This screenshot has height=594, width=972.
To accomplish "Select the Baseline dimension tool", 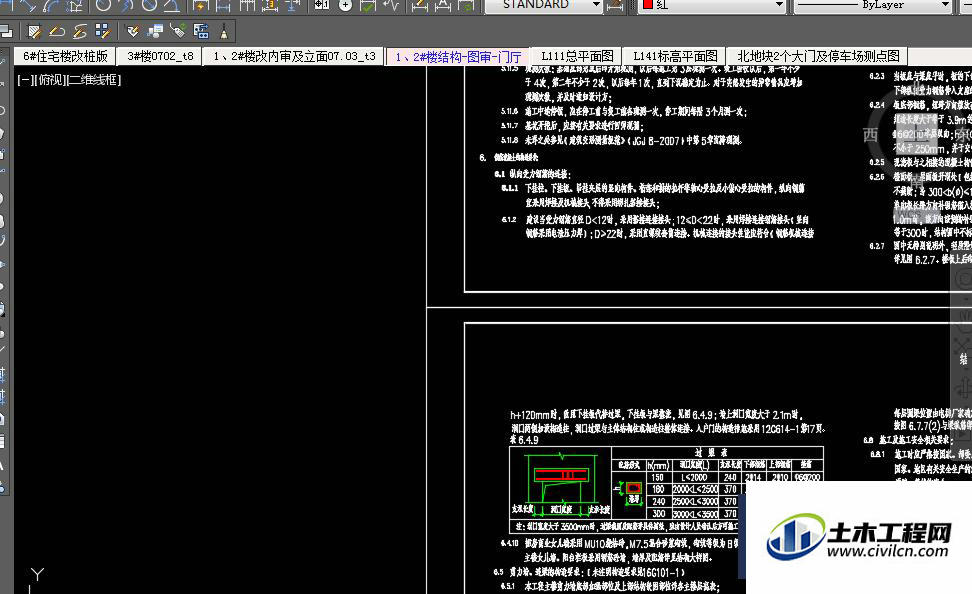I will pyautogui.click(x=224, y=6).
